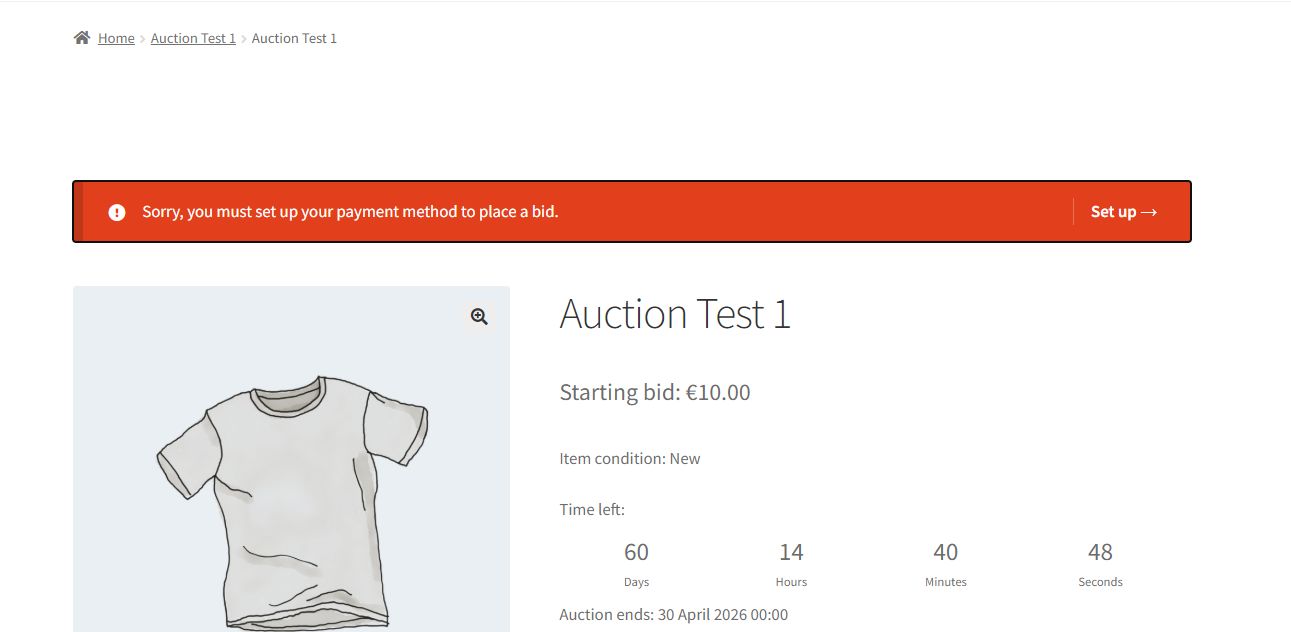Open the Home breadcrumb link
Image resolution: width=1291 pixels, height=632 pixels.
pos(116,38)
